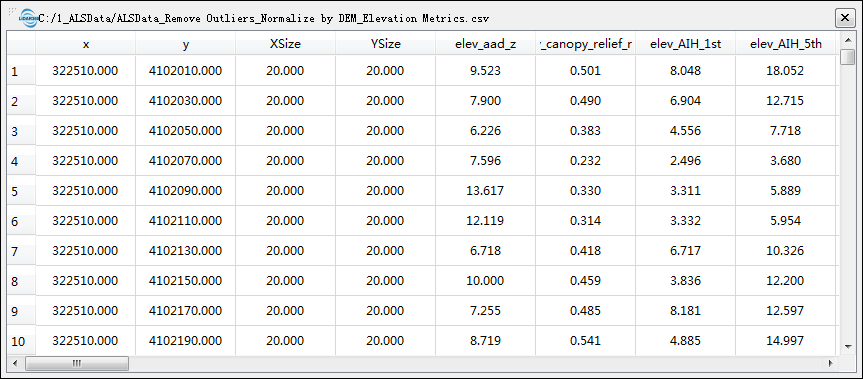The width and height of the screenshot is (863, 379).
Task: Click the LiDAR360 logo icon in title bar
Action: pyautogui.click(x=28, y=18)
